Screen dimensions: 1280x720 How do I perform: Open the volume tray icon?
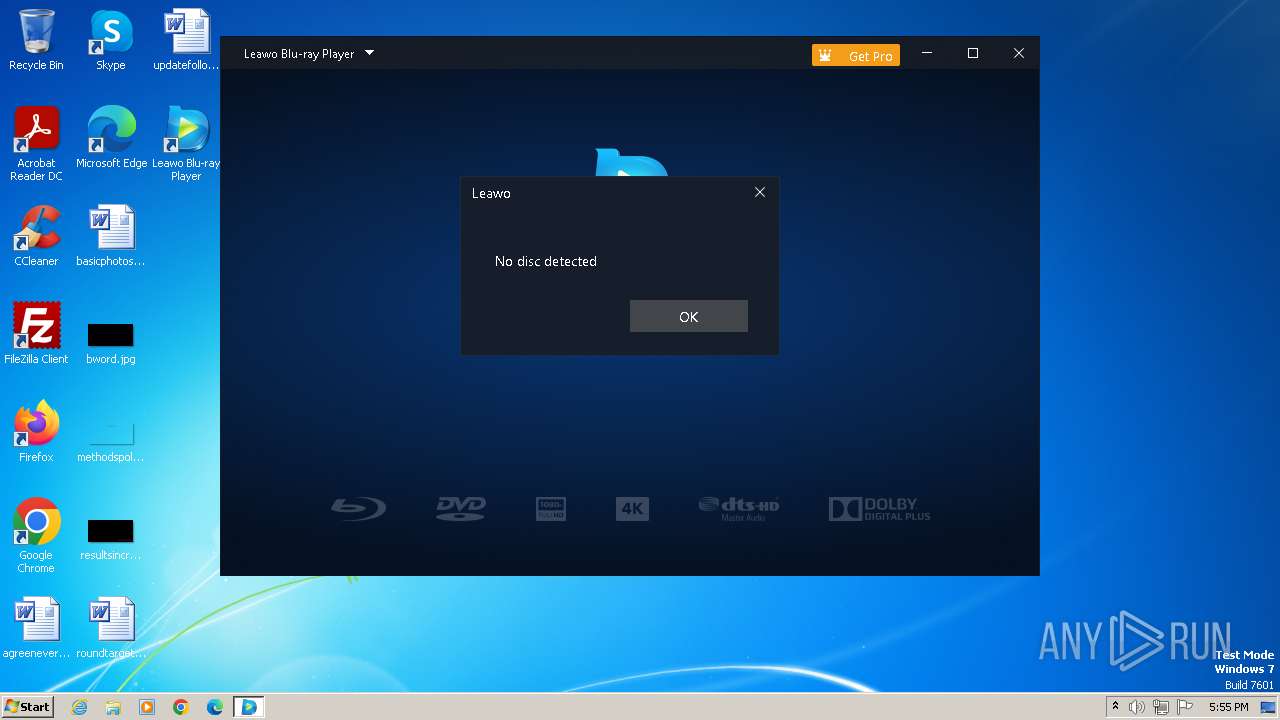click(1137, 707)
